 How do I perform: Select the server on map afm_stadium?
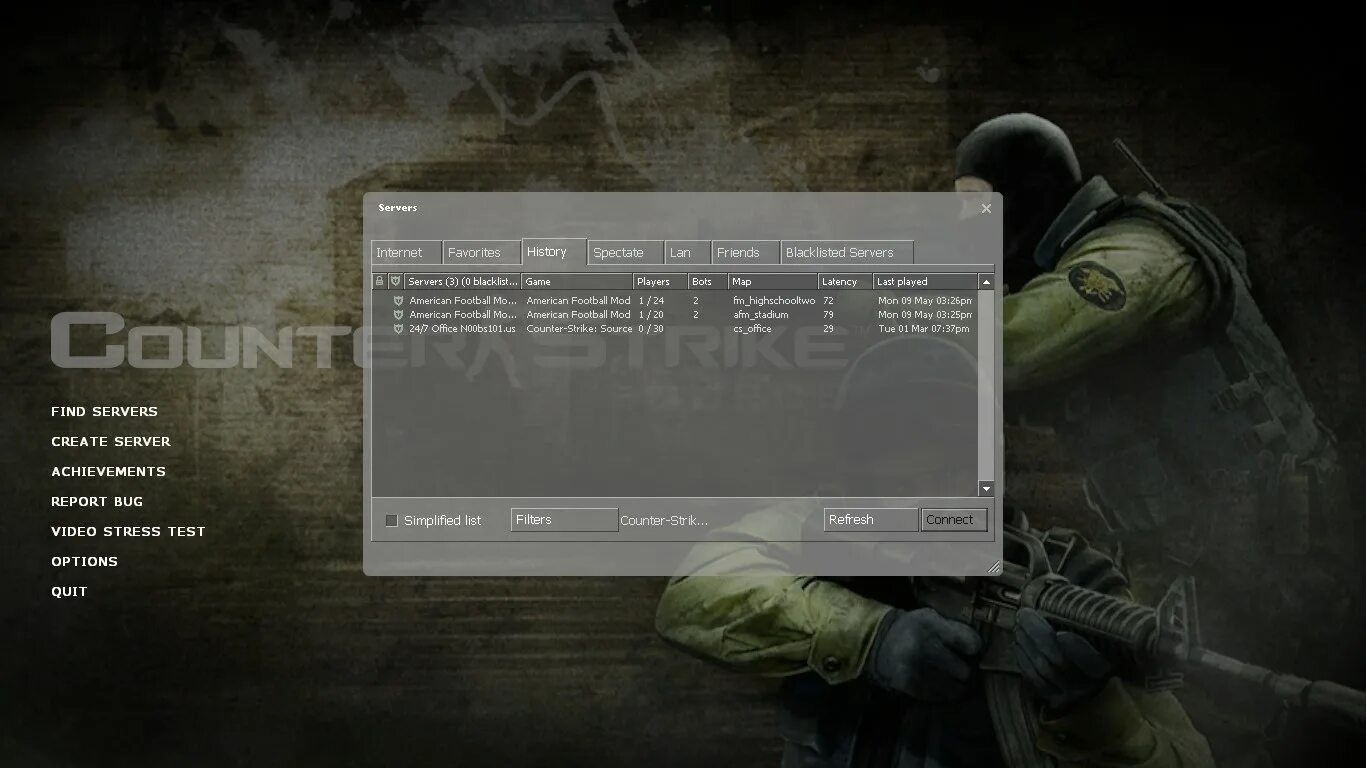(x=675, y=314)
